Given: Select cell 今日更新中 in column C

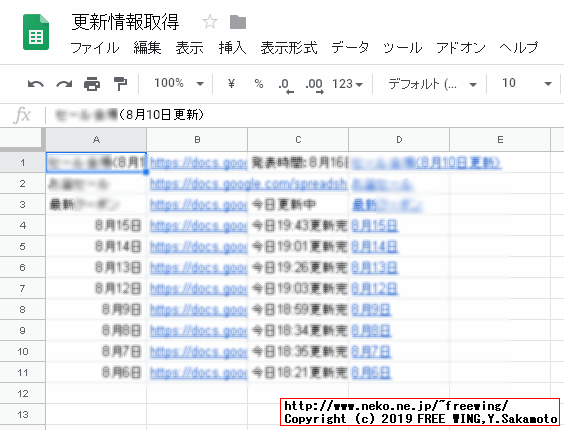Looking at the screenshot, I should pos(298,205).
